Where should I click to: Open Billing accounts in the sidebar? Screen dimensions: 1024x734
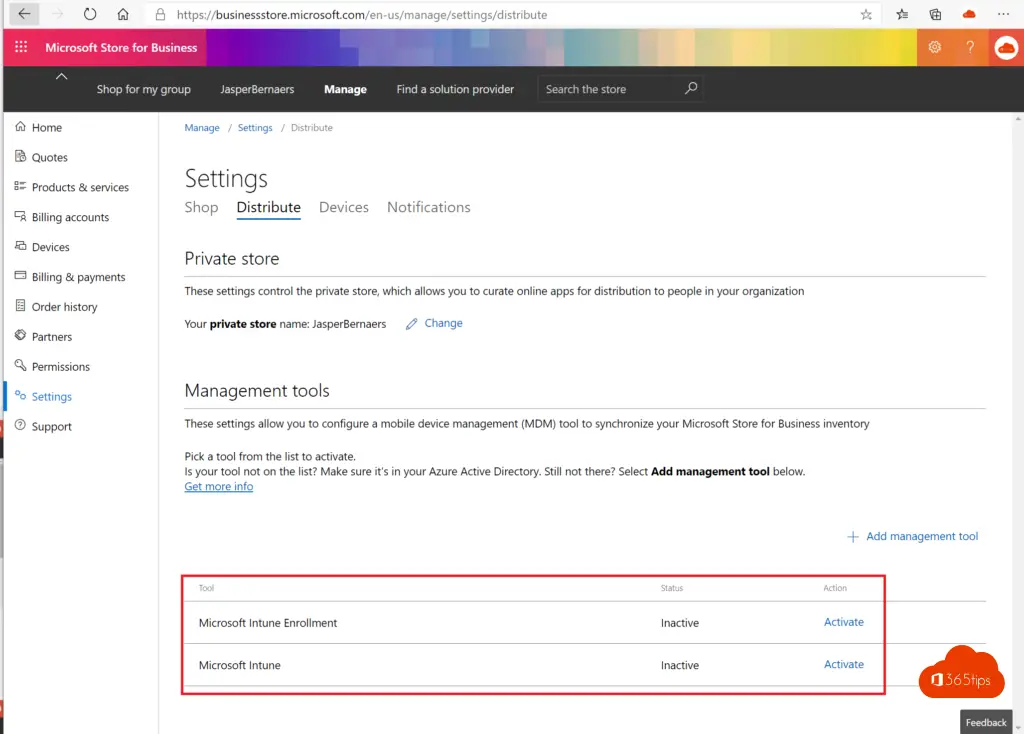pyautogui.click(x=71, y=217)
